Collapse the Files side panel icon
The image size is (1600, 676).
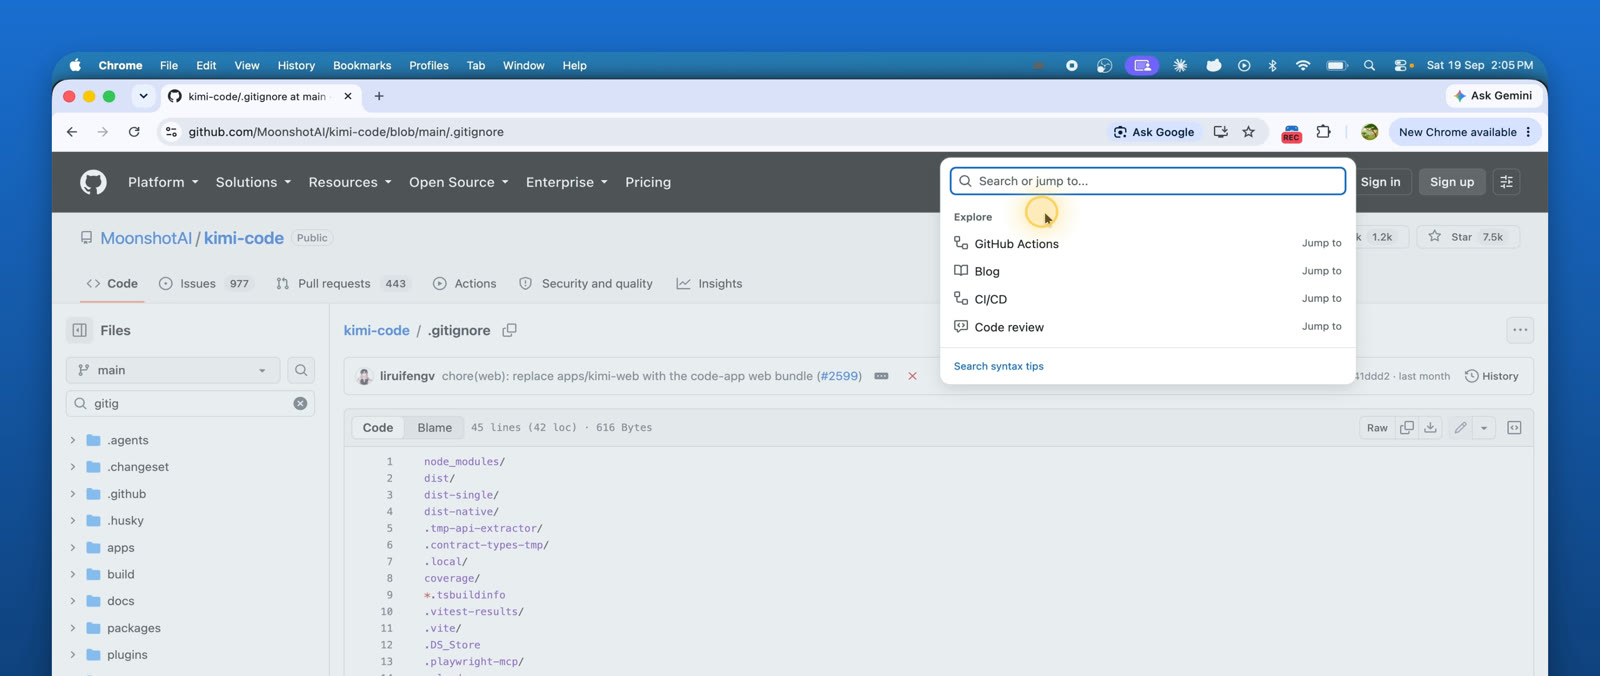tap(80, 330)
